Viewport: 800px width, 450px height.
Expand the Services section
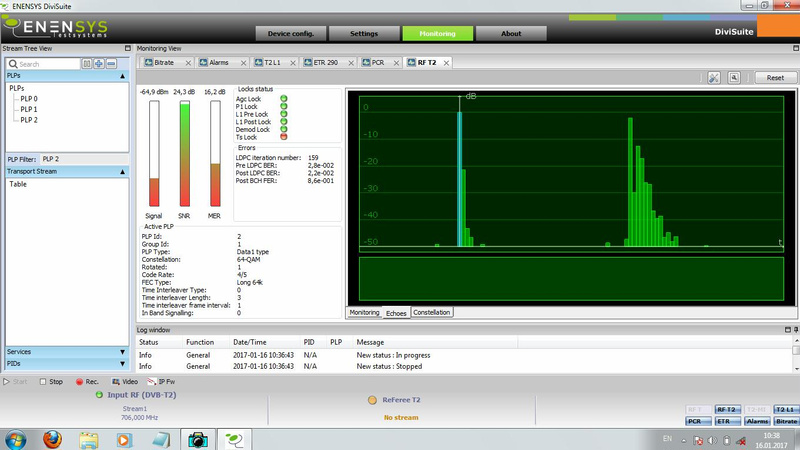point(123,352)
